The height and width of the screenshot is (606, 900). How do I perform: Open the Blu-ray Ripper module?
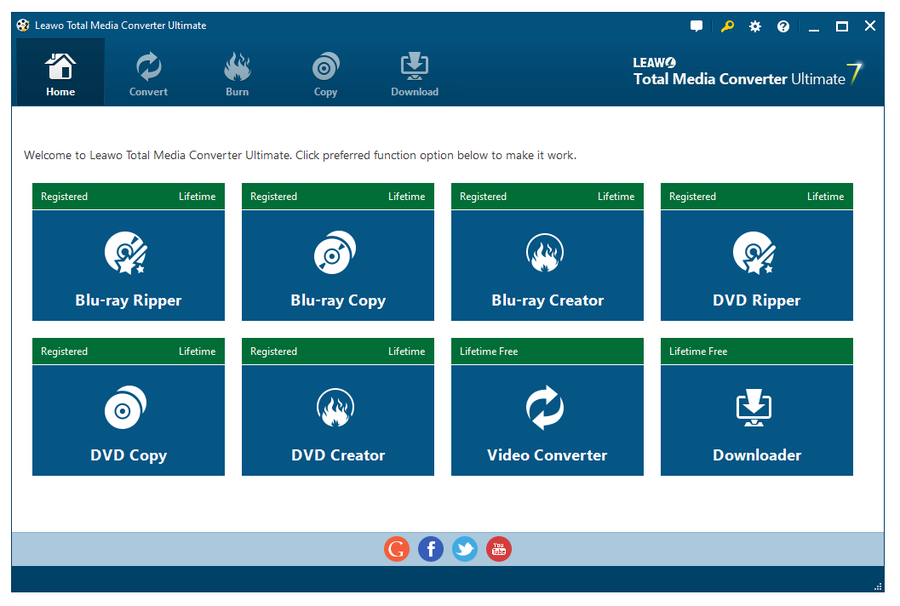[128, 265]
